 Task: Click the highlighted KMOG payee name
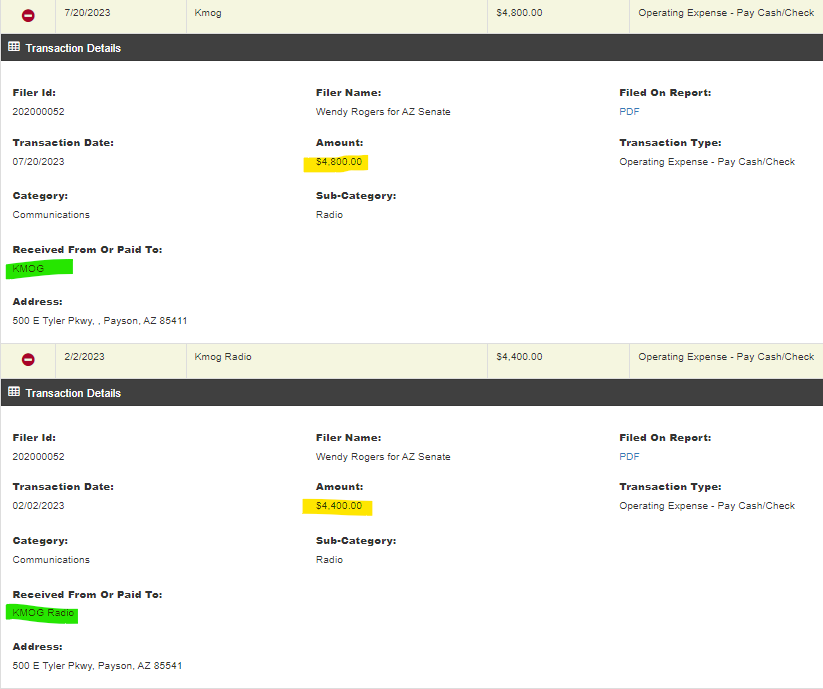28,269
